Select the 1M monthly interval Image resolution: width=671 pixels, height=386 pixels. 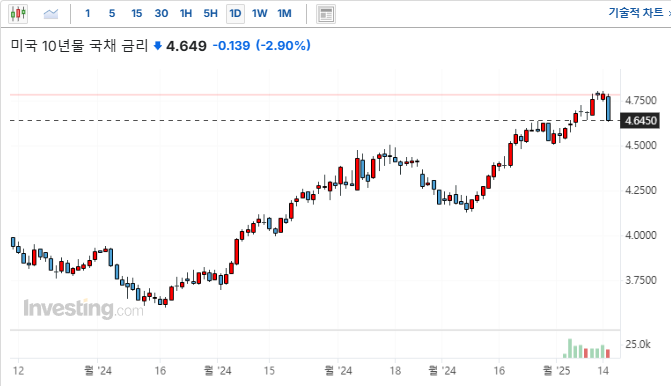point(285,14)
